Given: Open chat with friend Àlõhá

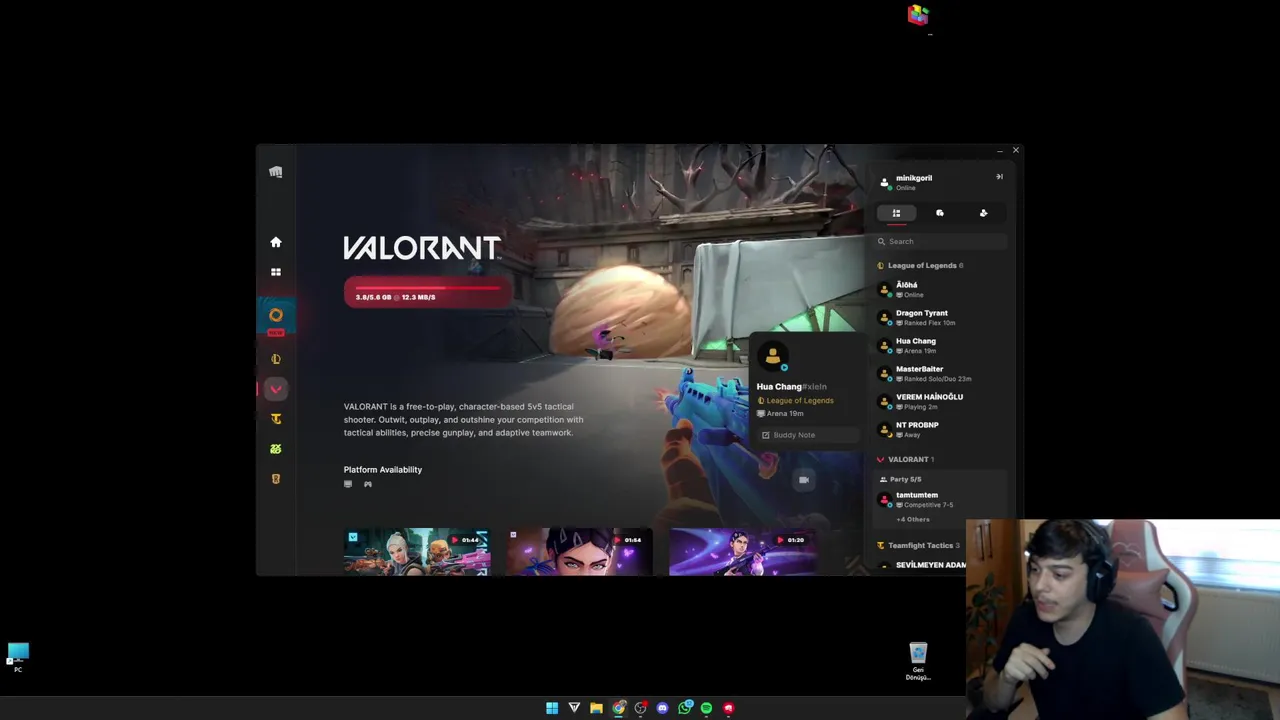Looking at the screenshot, I should click(x=940, y=289).
